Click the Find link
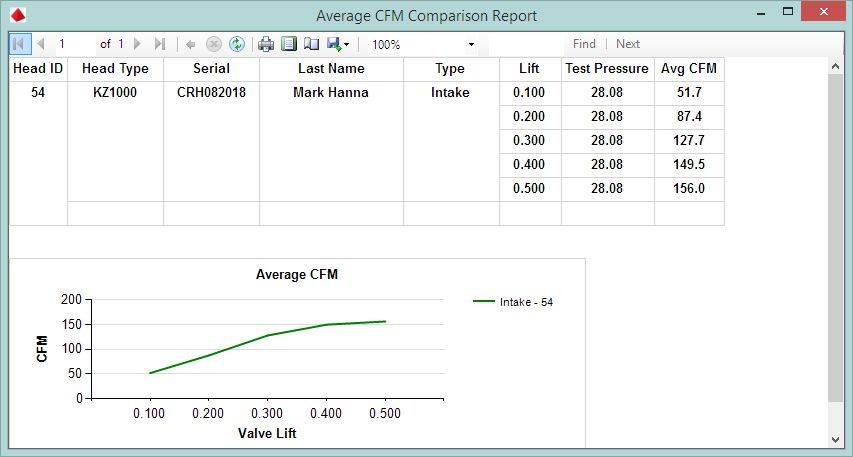This screenshot has width=853, height=457. coord(584,44)
